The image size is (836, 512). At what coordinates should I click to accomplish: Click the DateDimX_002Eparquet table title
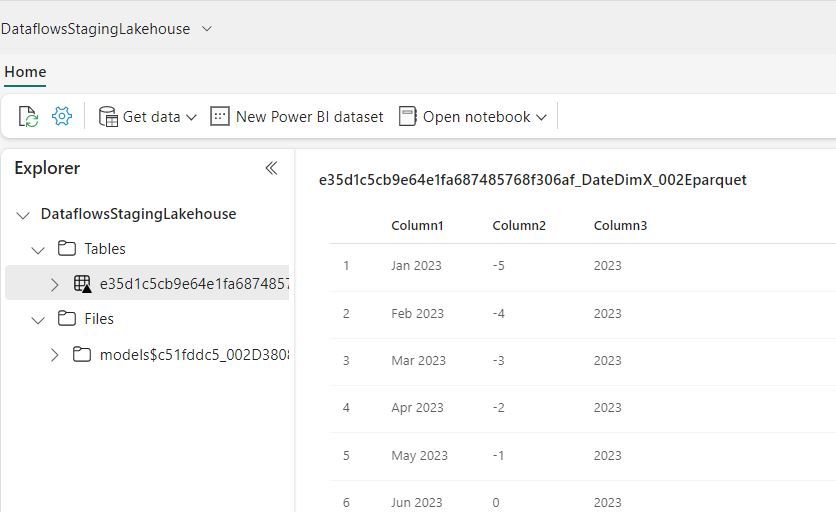tap(533, 180)
